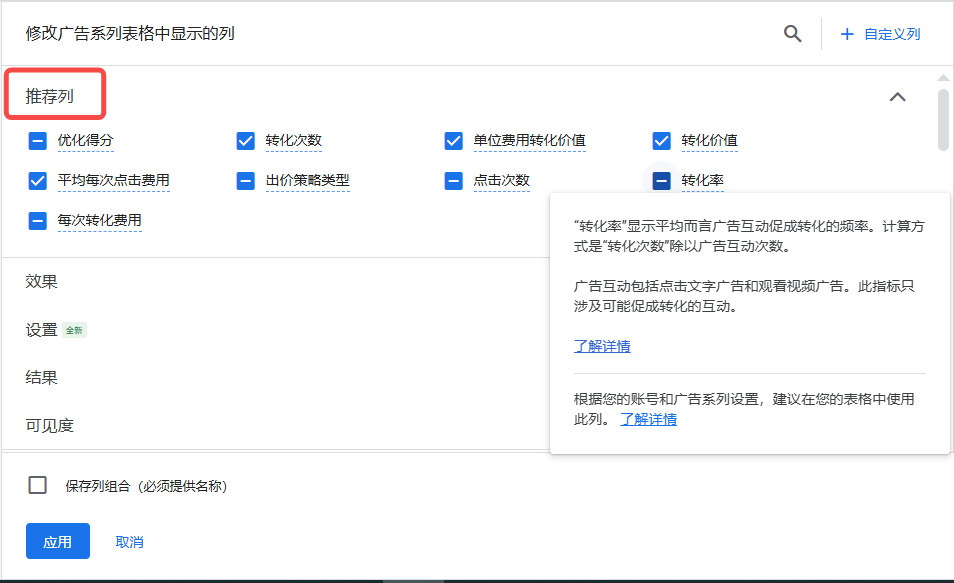The image size is (954, 583).
Task: Open the column search magnifier icon
Action: coord(792,33)
